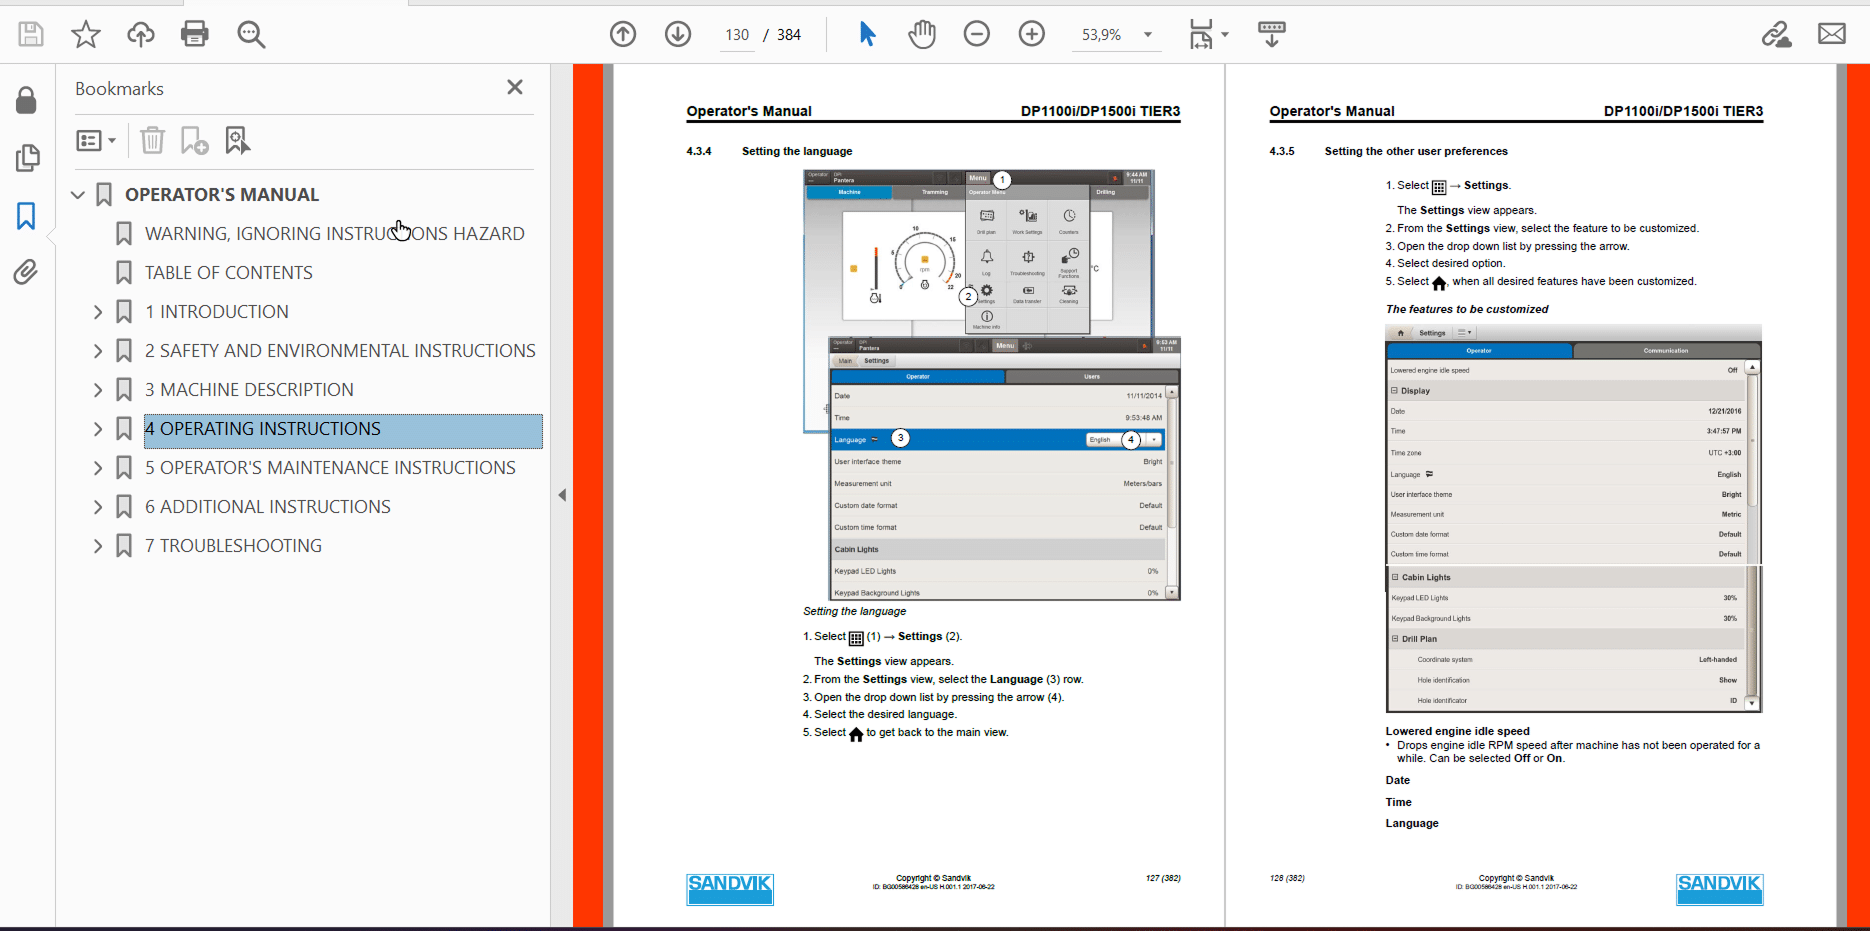Open the security lock panel in the sidebar
The height and width of the screenshot is (931, 1870).
27,100
